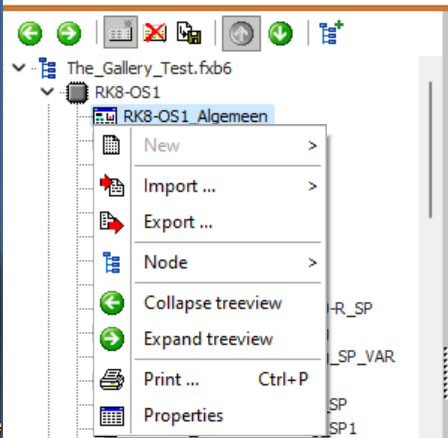This screenshot has width=448, height=438.
Task: Open the Import ... submenu
Action: [x=210, y=186]
